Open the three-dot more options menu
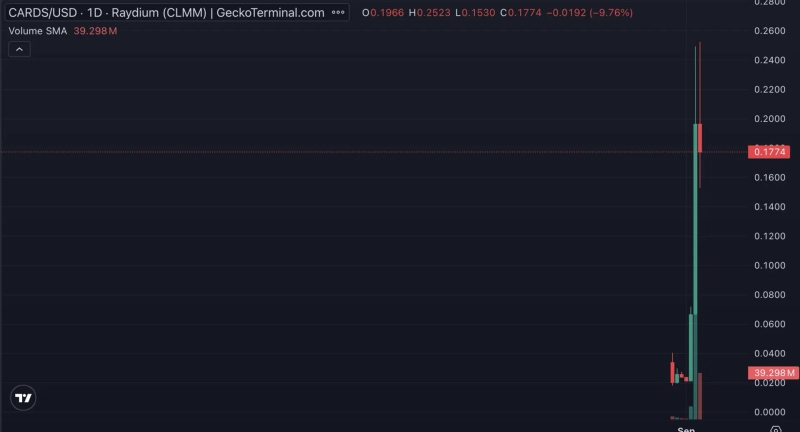This screenshot has height=432, width=800. coord(338,13)
